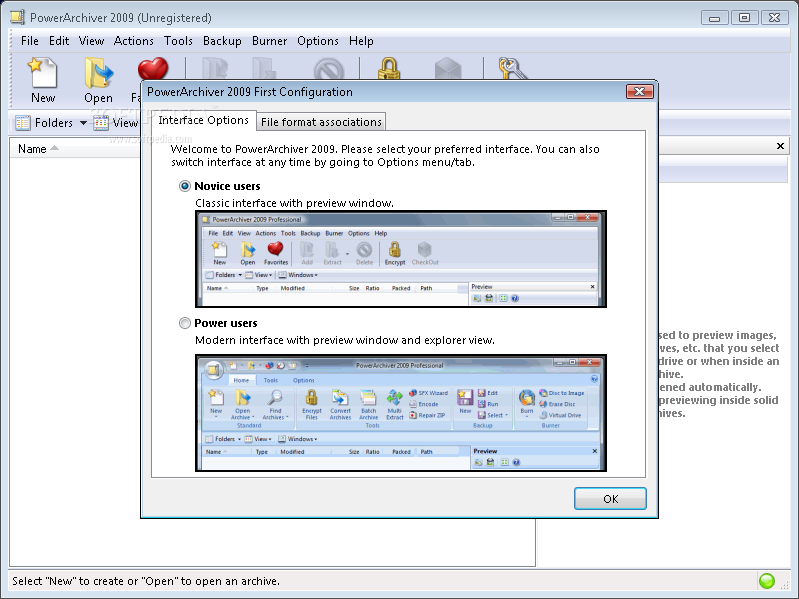This screenshot has height=599, width=799.
Task: Open the Tools menu
Action: (x=178, y=41)
